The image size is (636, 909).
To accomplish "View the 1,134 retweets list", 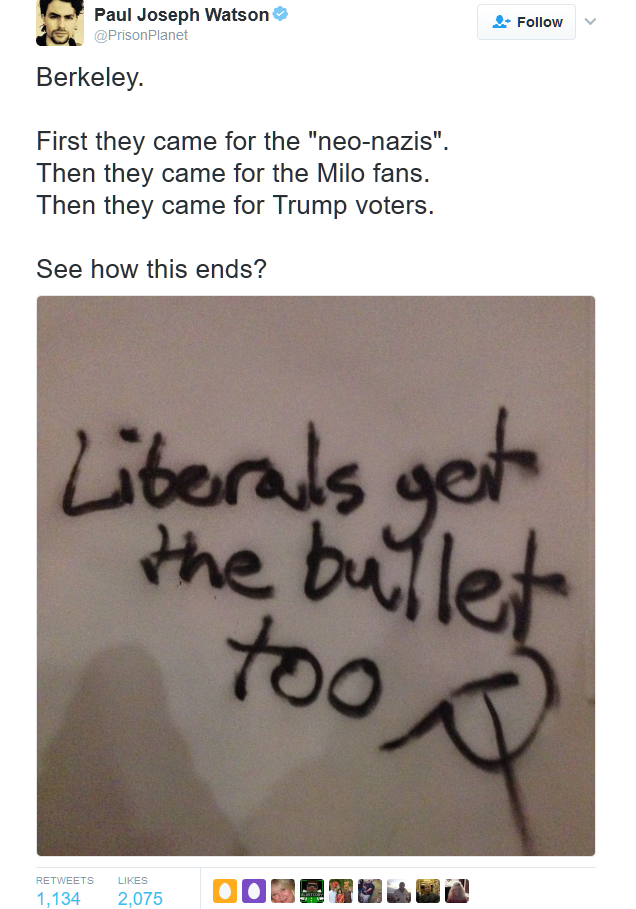I will [58, 898].
